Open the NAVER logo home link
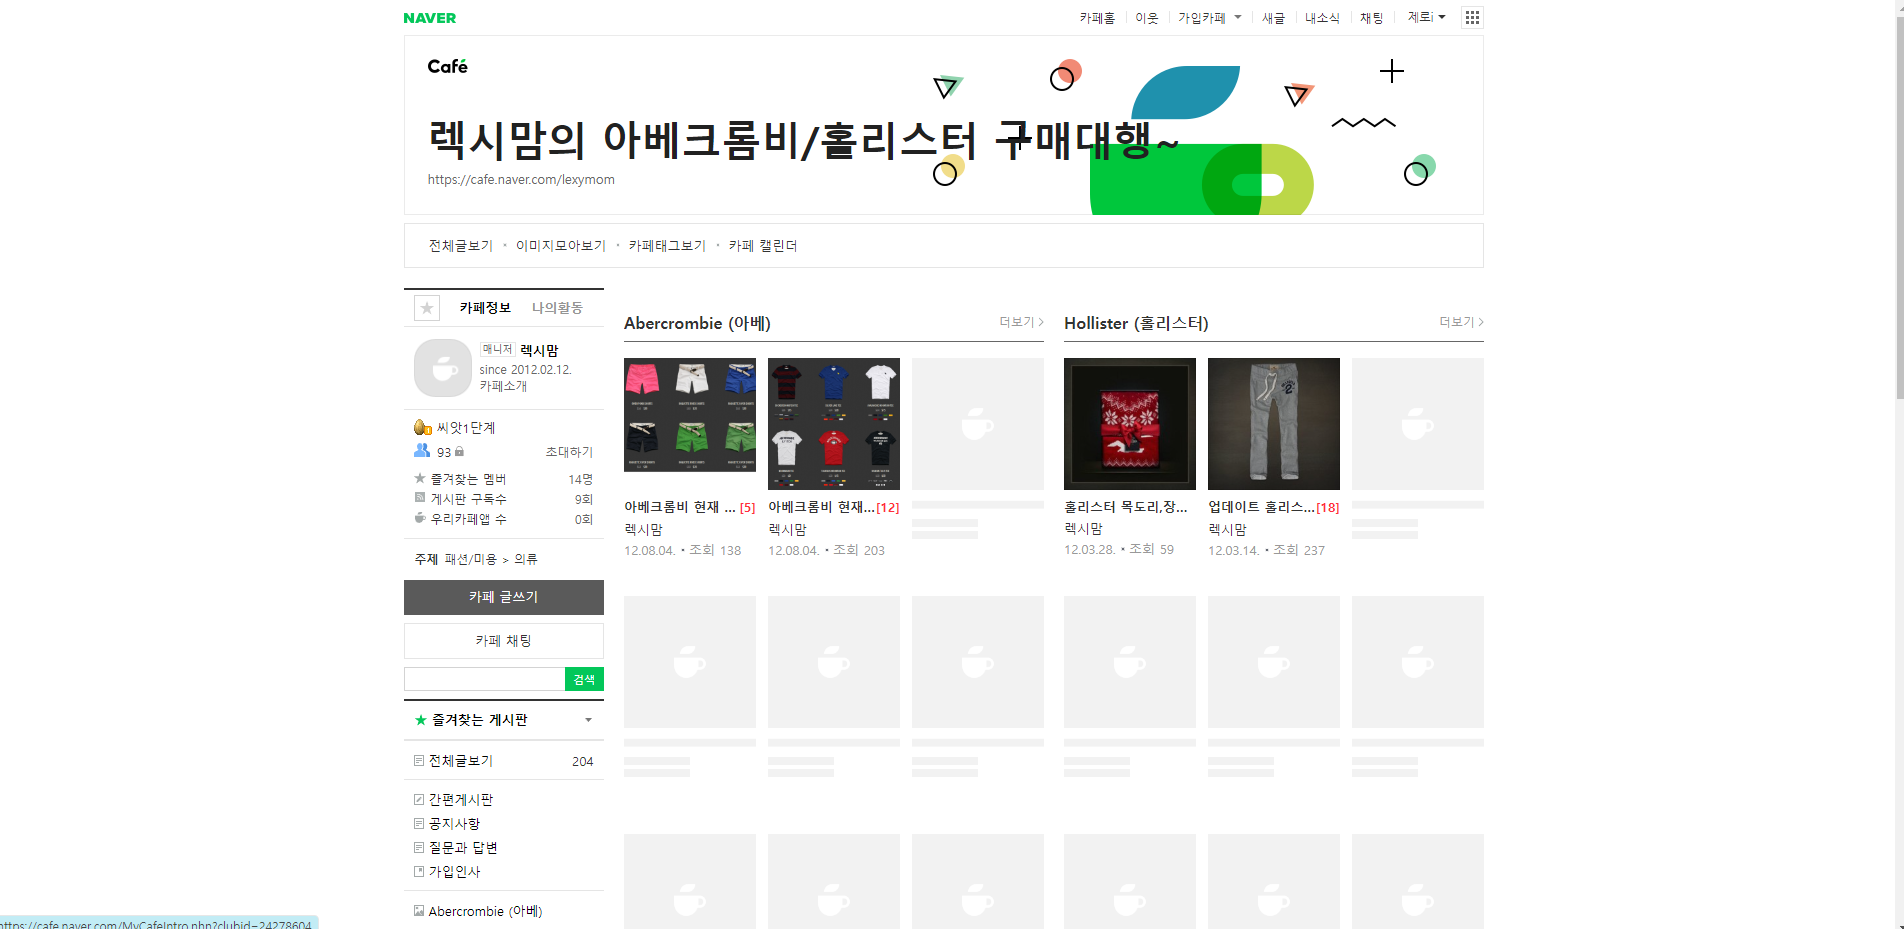This screenshot has height=929, width=1904. (430, 18)
